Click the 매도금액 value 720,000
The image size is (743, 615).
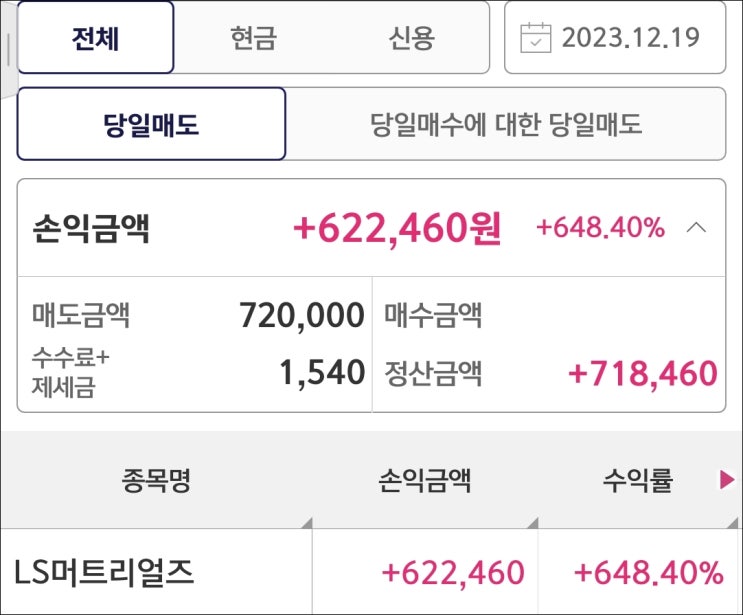point(302,316)
